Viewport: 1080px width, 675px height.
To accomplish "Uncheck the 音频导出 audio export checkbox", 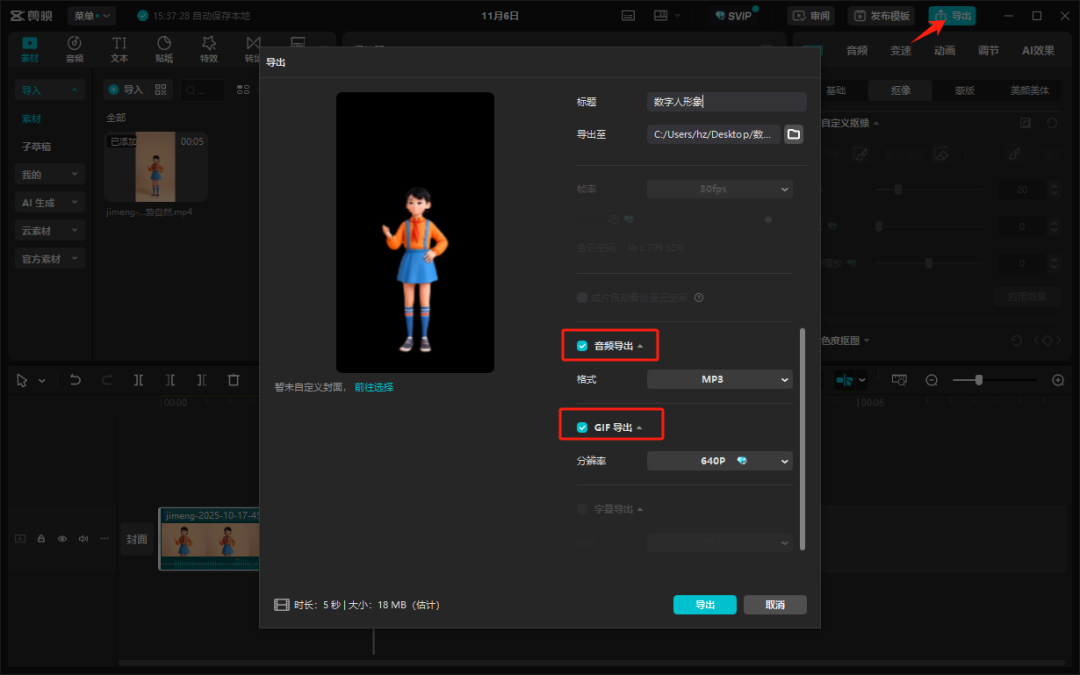I will 582,346.
